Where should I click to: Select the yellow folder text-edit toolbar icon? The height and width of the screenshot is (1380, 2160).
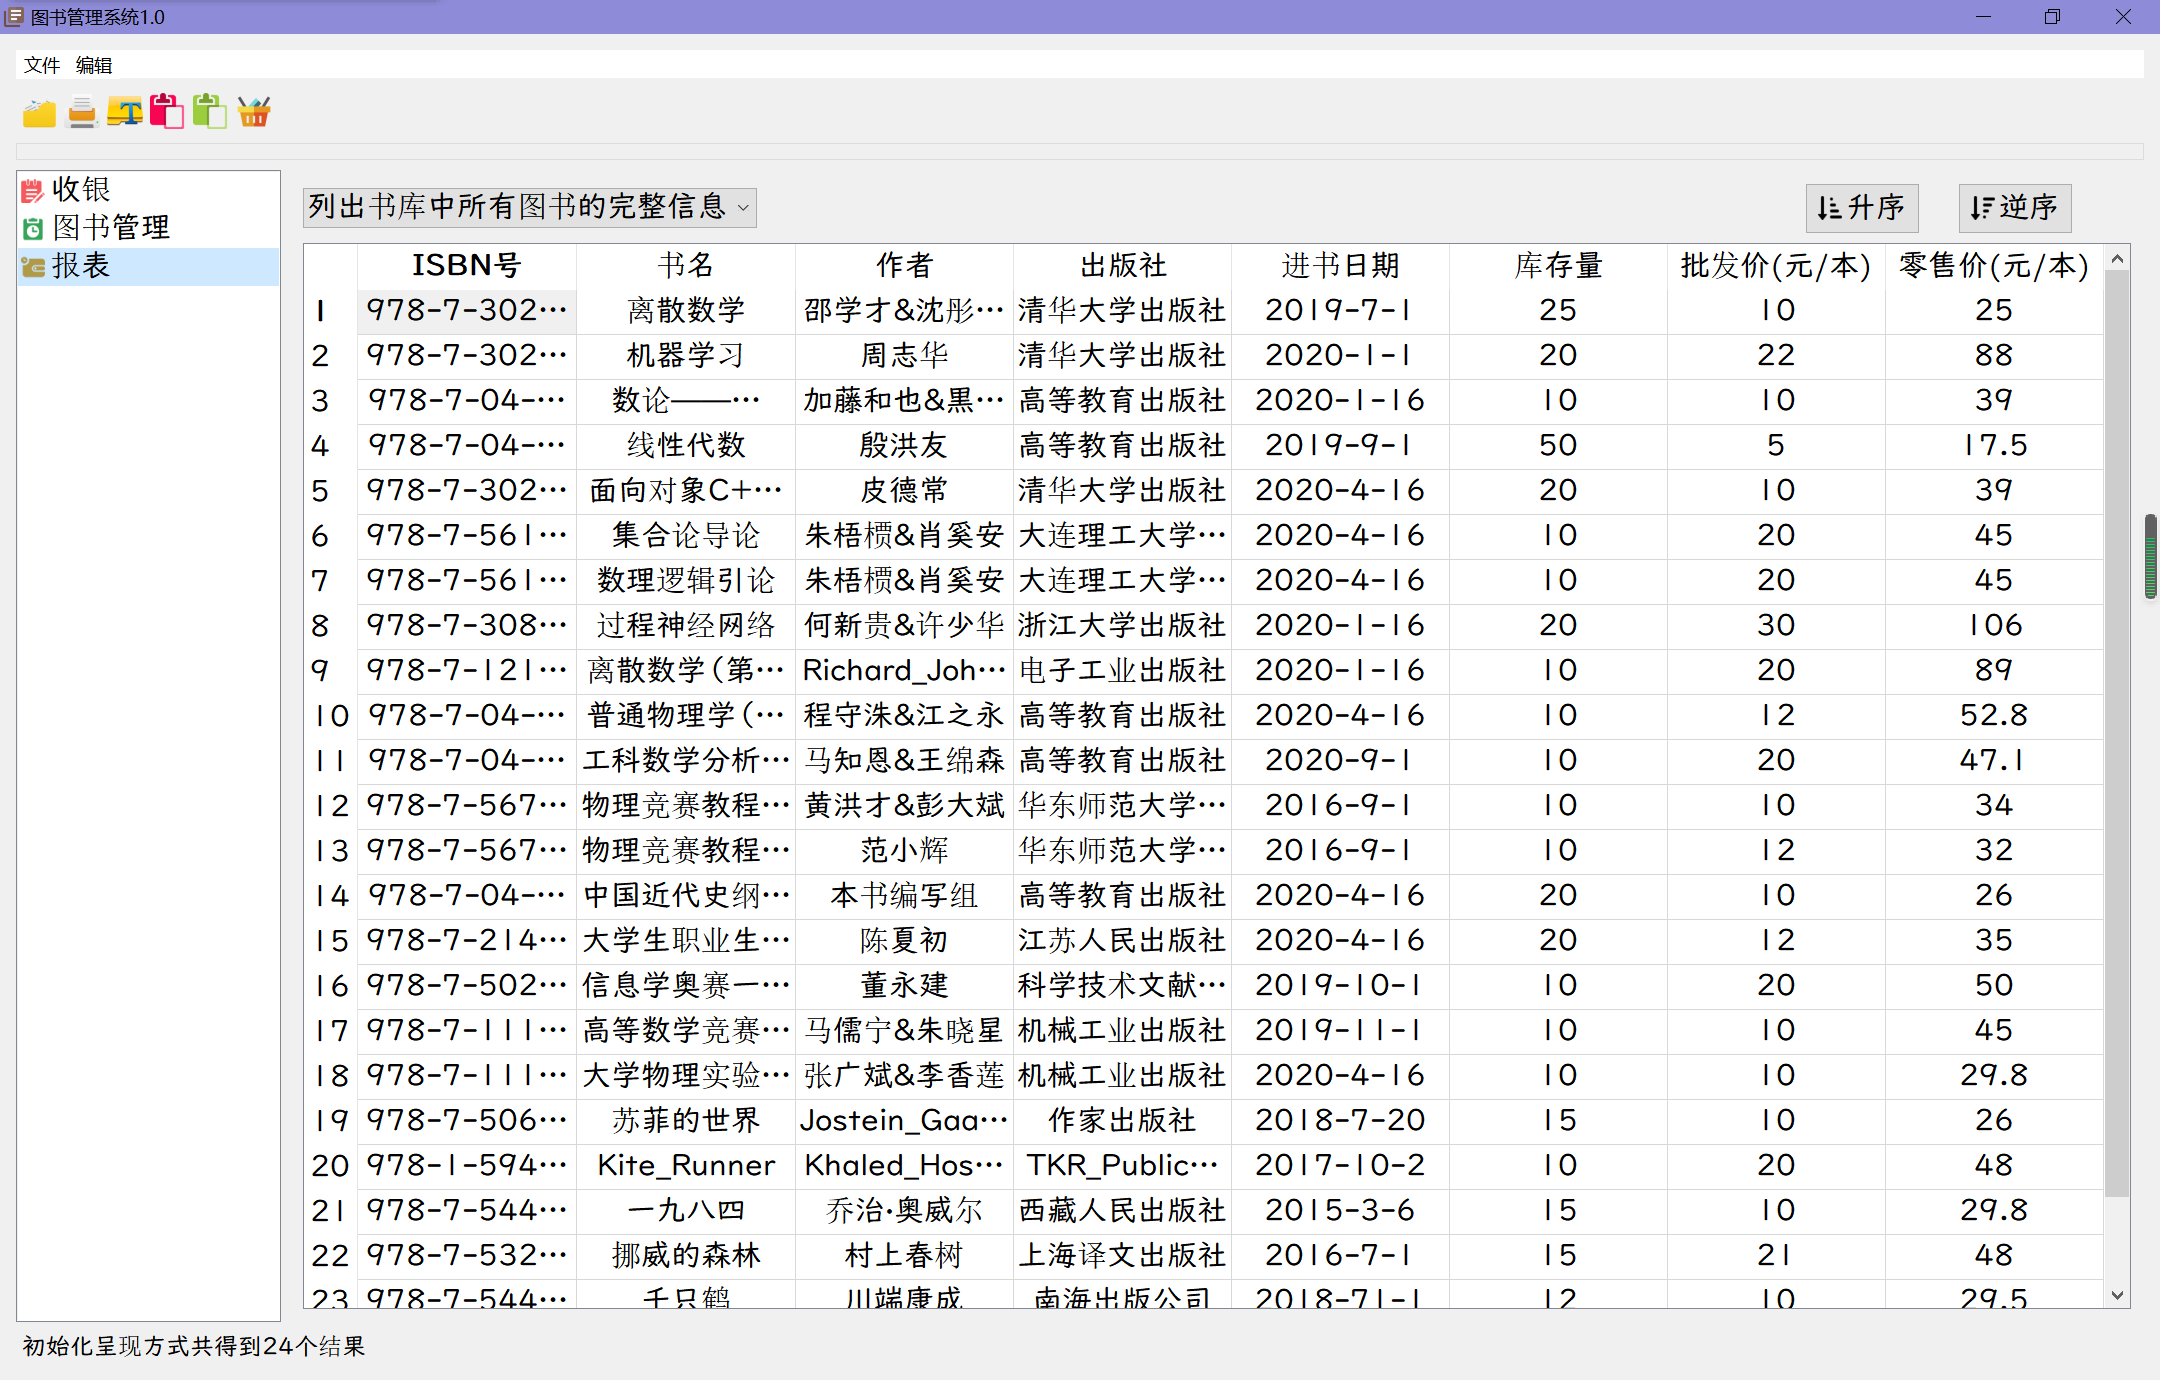click(124, 112)
